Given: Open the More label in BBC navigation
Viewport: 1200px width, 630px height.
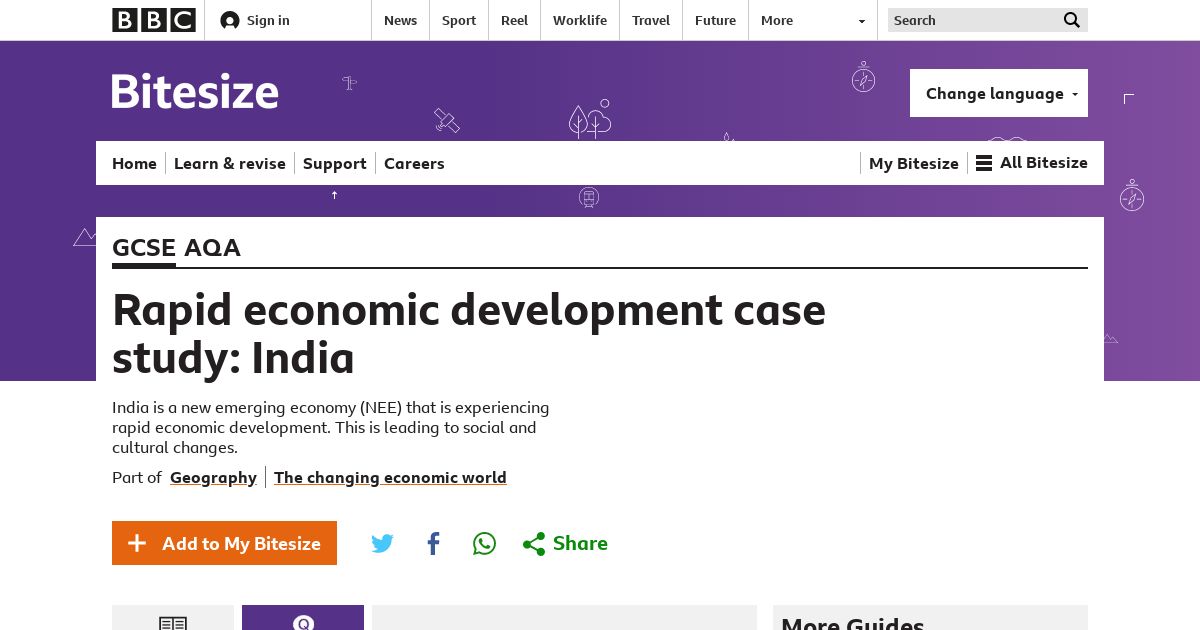Looking at the screenshot, I should click(777, 20).
